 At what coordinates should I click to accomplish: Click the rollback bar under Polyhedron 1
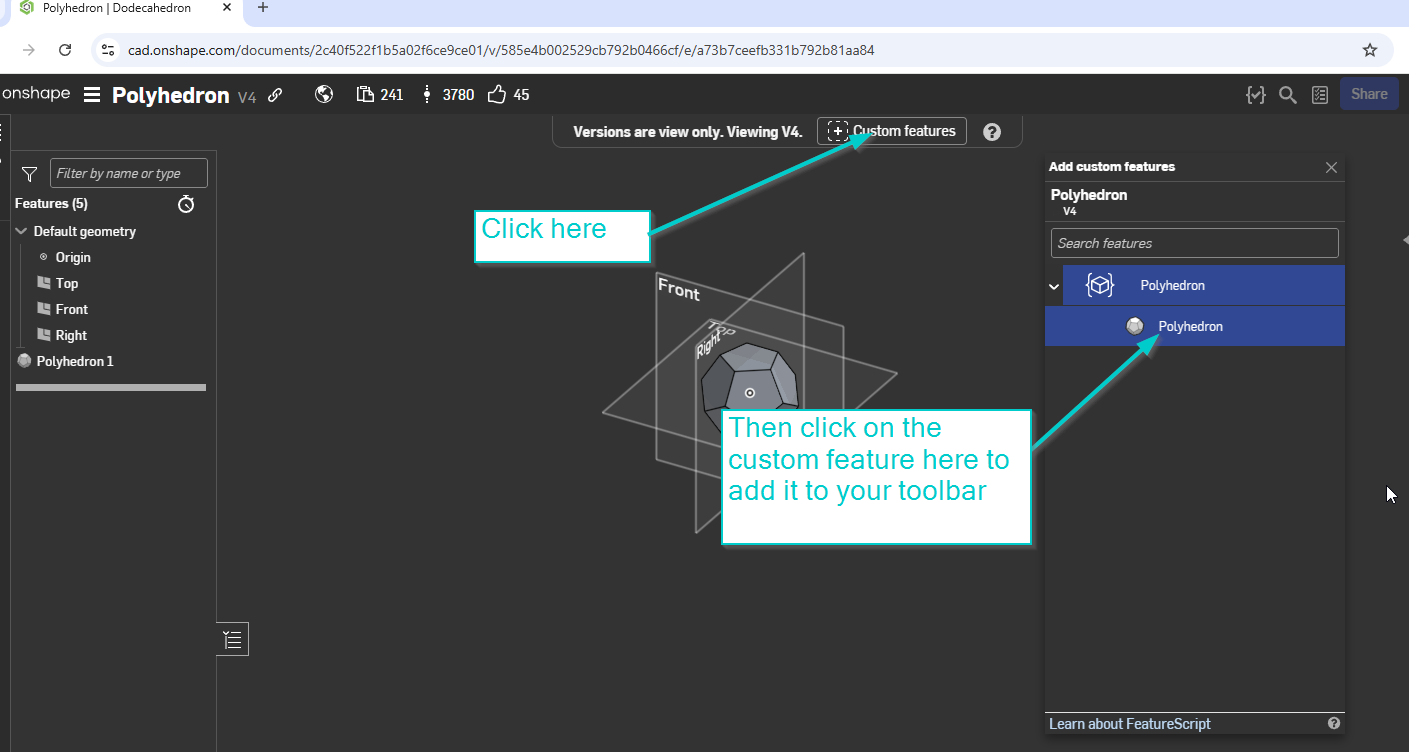point(111,387)
